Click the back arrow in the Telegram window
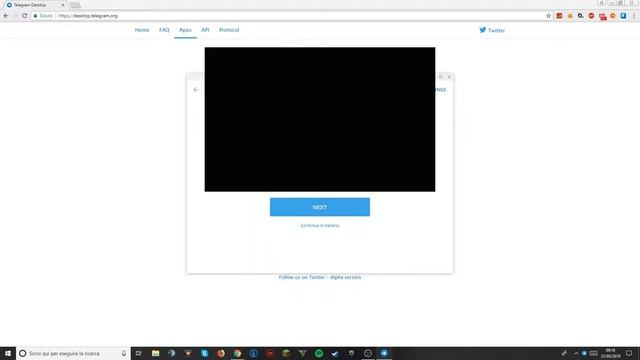The height and width of the screenshot is (360, 640). coord(196,89)
